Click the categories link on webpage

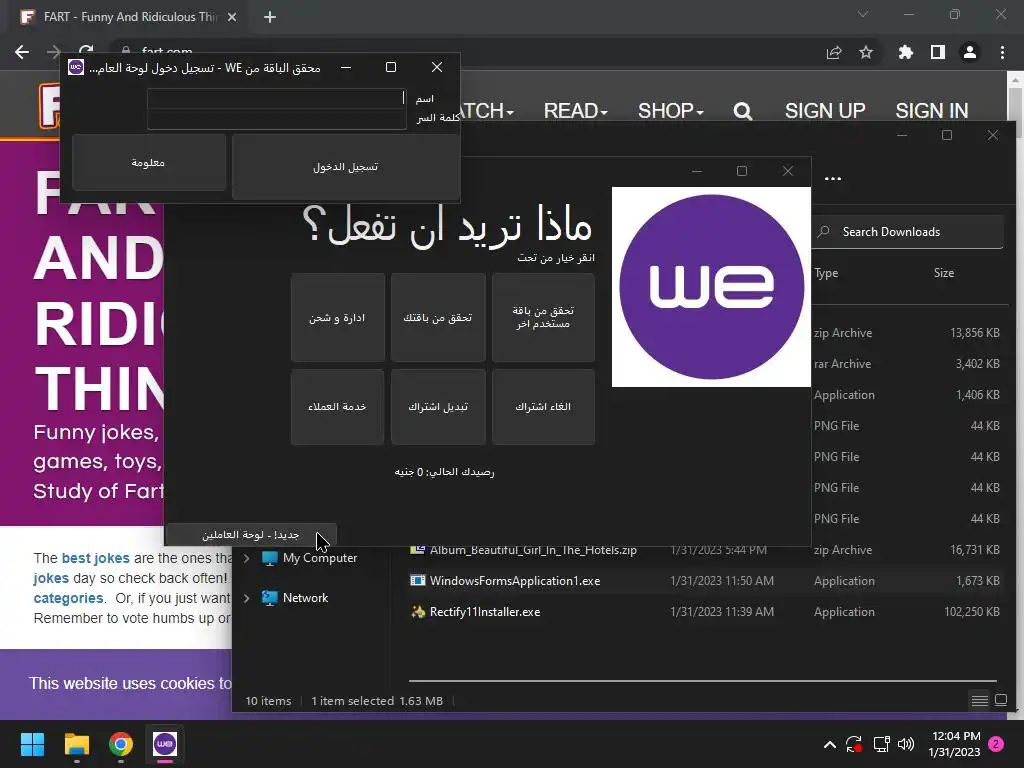click(68, 598)
